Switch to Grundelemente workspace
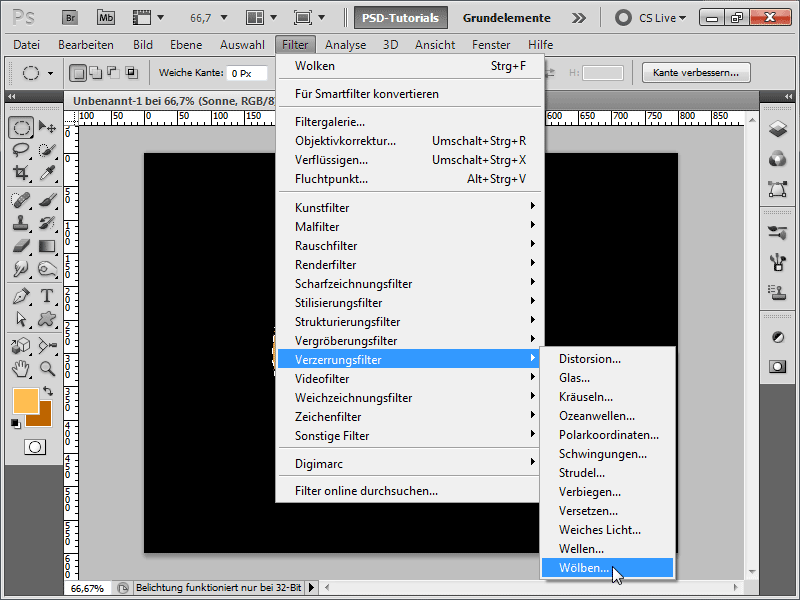The width and height of the screenshot is (800, 600). pos(507,18)
